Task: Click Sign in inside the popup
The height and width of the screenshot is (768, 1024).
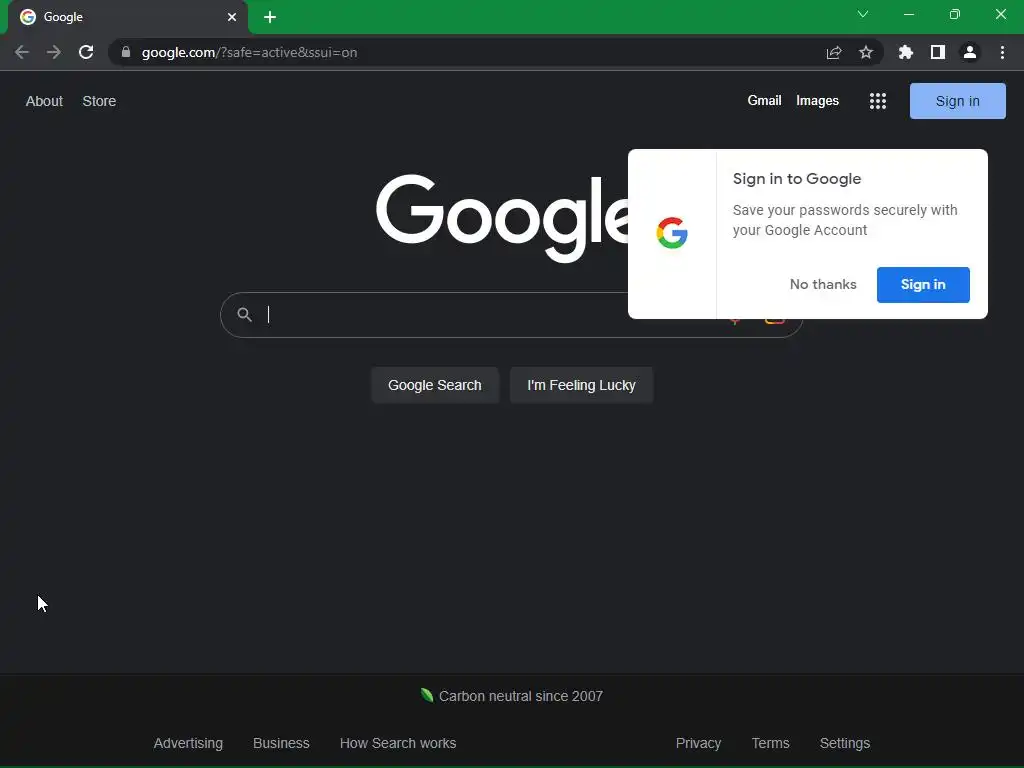Action: (x=923, y=285)
